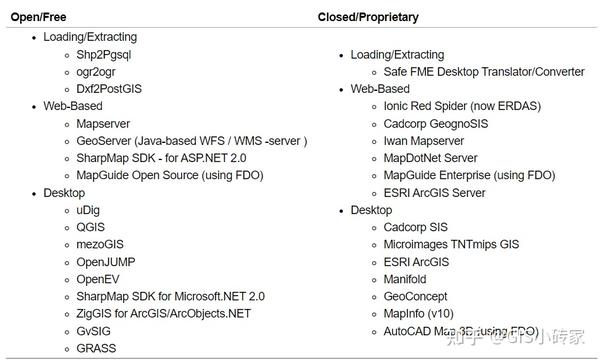Click Mapserver under Open Web-Based
600x361 pixels.
(x=103, y=124)
